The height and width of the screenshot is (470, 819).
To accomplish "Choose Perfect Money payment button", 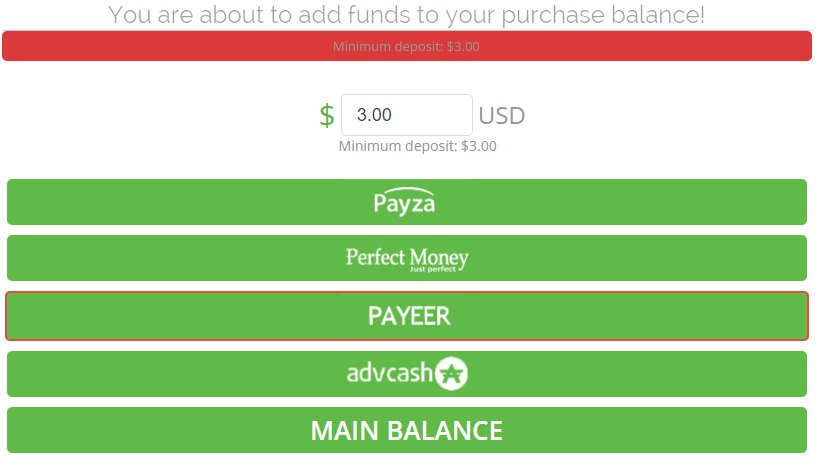I will pos(407,258).
